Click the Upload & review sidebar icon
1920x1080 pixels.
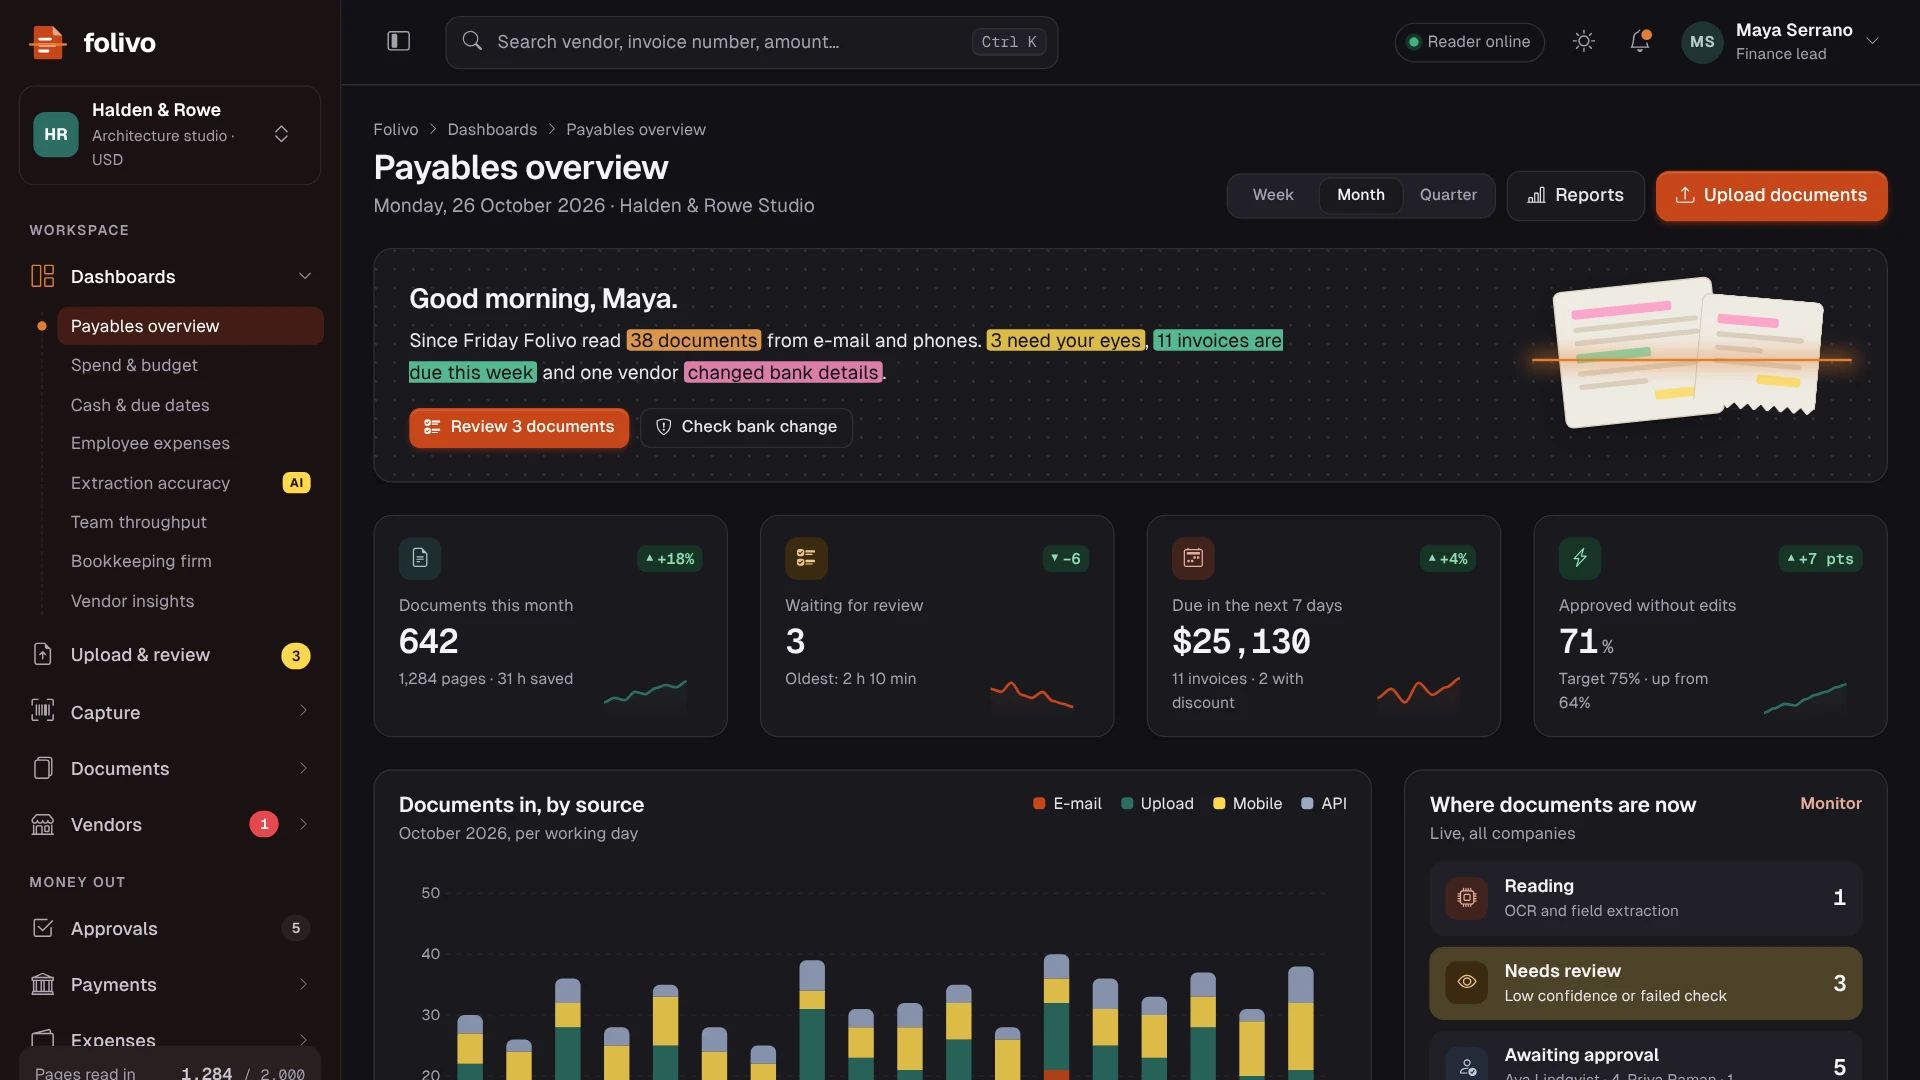(42, 654)
